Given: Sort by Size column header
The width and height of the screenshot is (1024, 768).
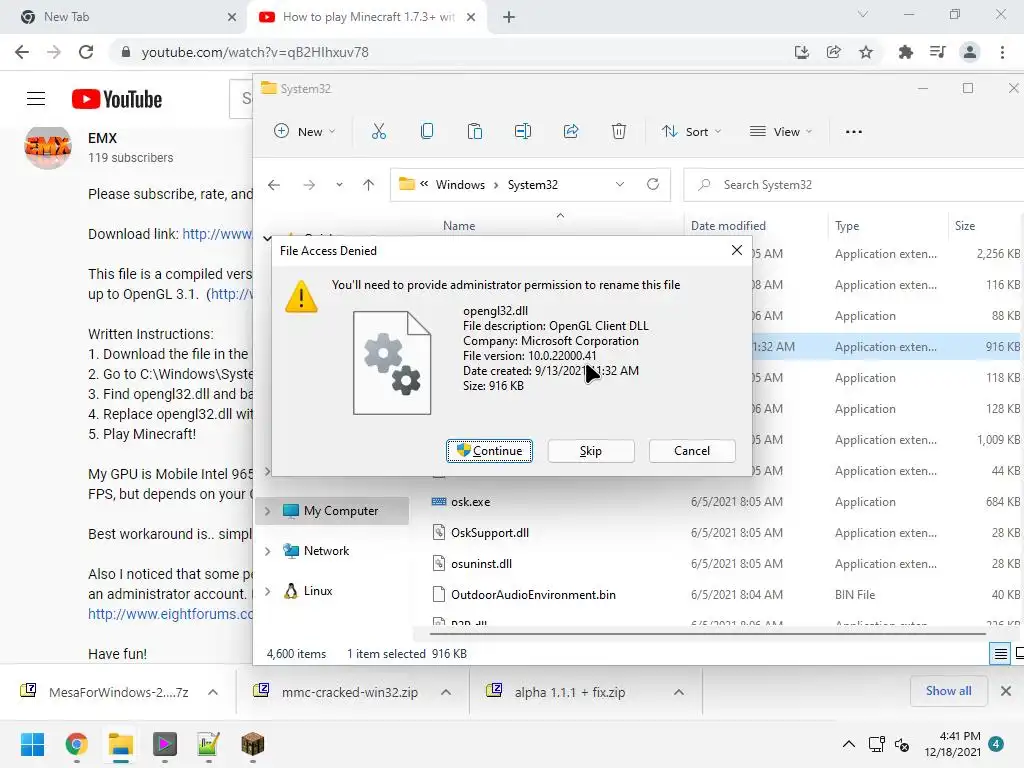Looking at the screenshot, I should click(x=965, y=225).
